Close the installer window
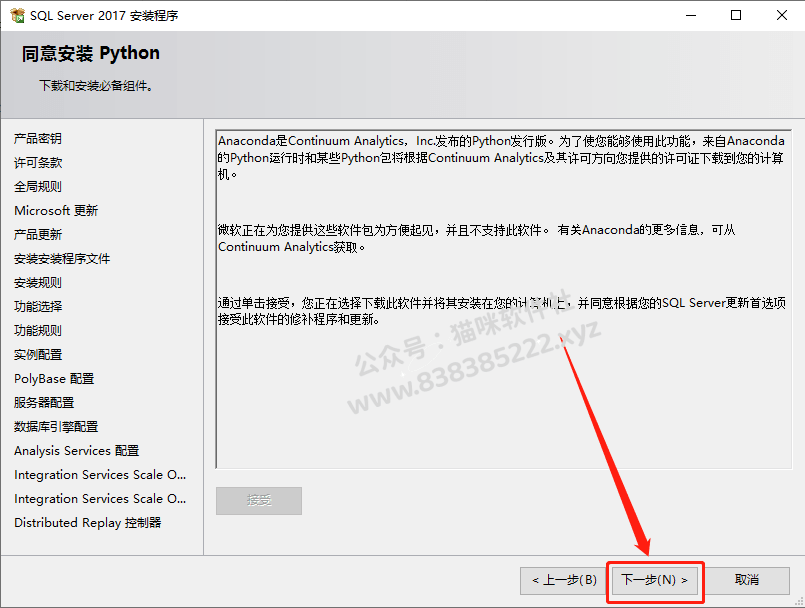Screen dimensions: 805x608 pos(781,15)
